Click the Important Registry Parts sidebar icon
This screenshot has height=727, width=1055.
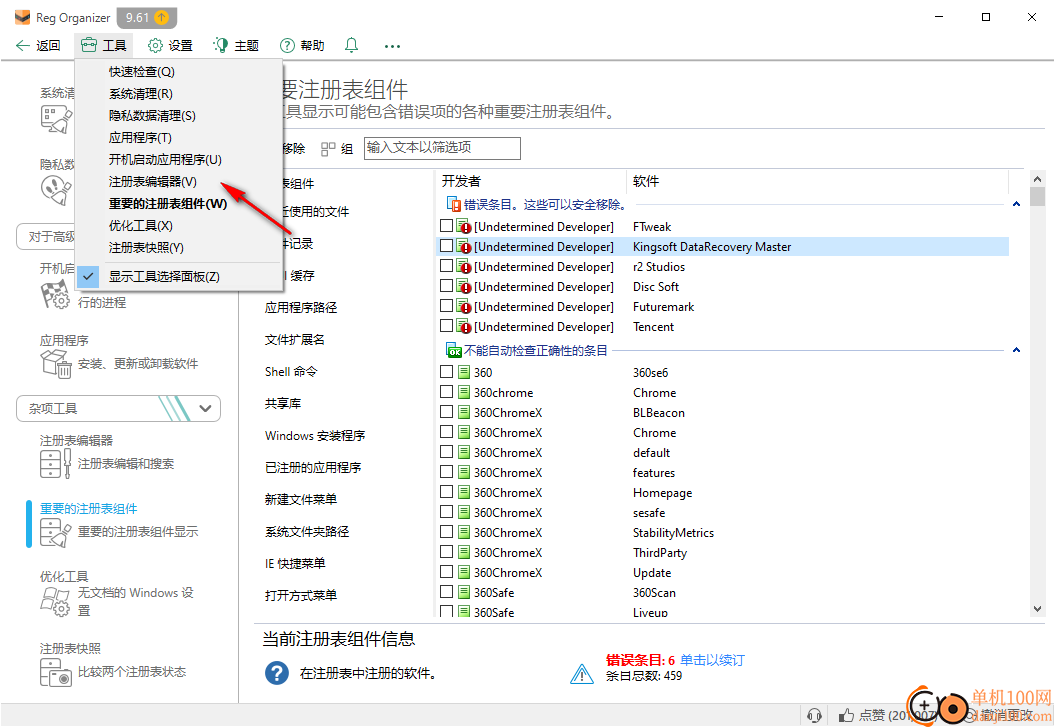[x=55, y=532]
